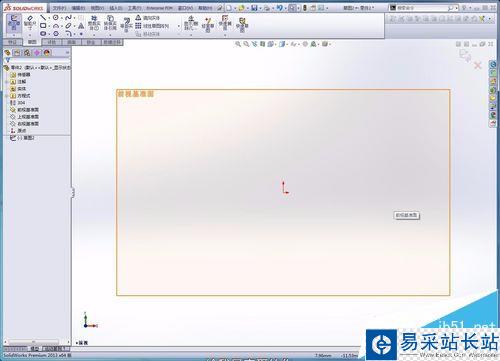Click the Offset Entities tool
This screenshot has height=361, width=500.
pyautogui.click(x=126, y=25)
